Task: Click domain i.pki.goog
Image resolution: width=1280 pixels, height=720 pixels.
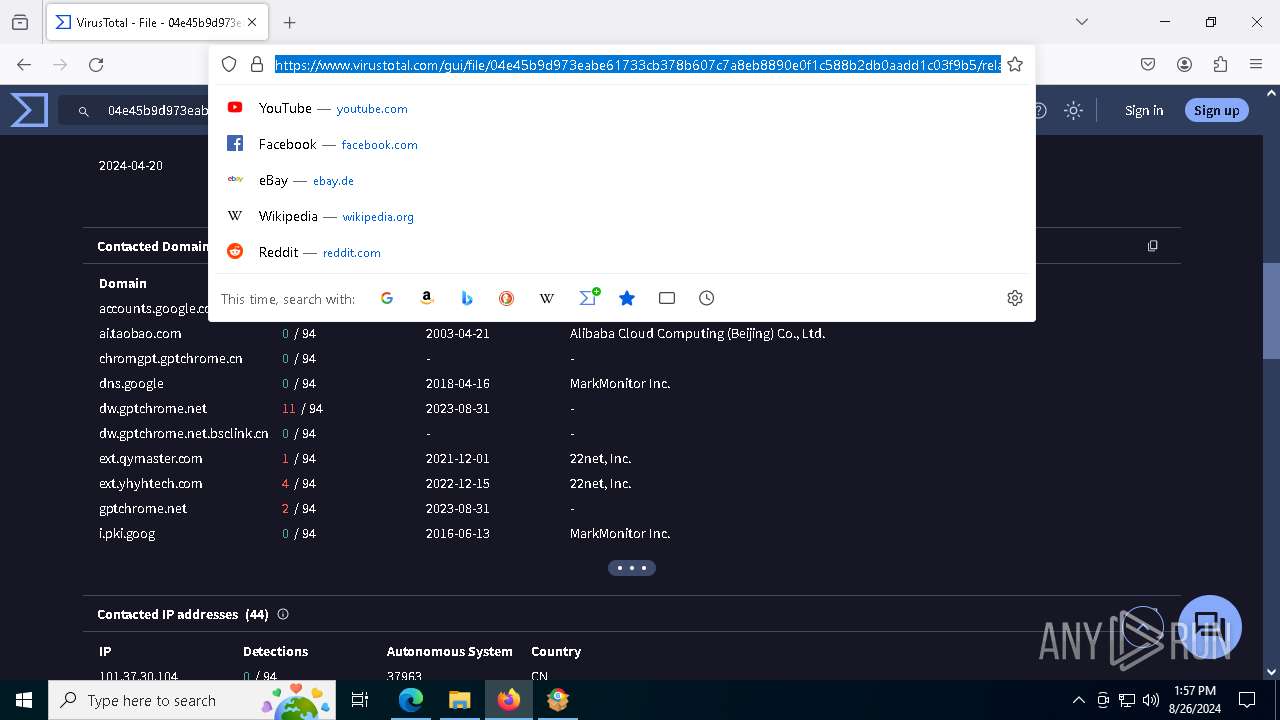Action: coord(127,533)
